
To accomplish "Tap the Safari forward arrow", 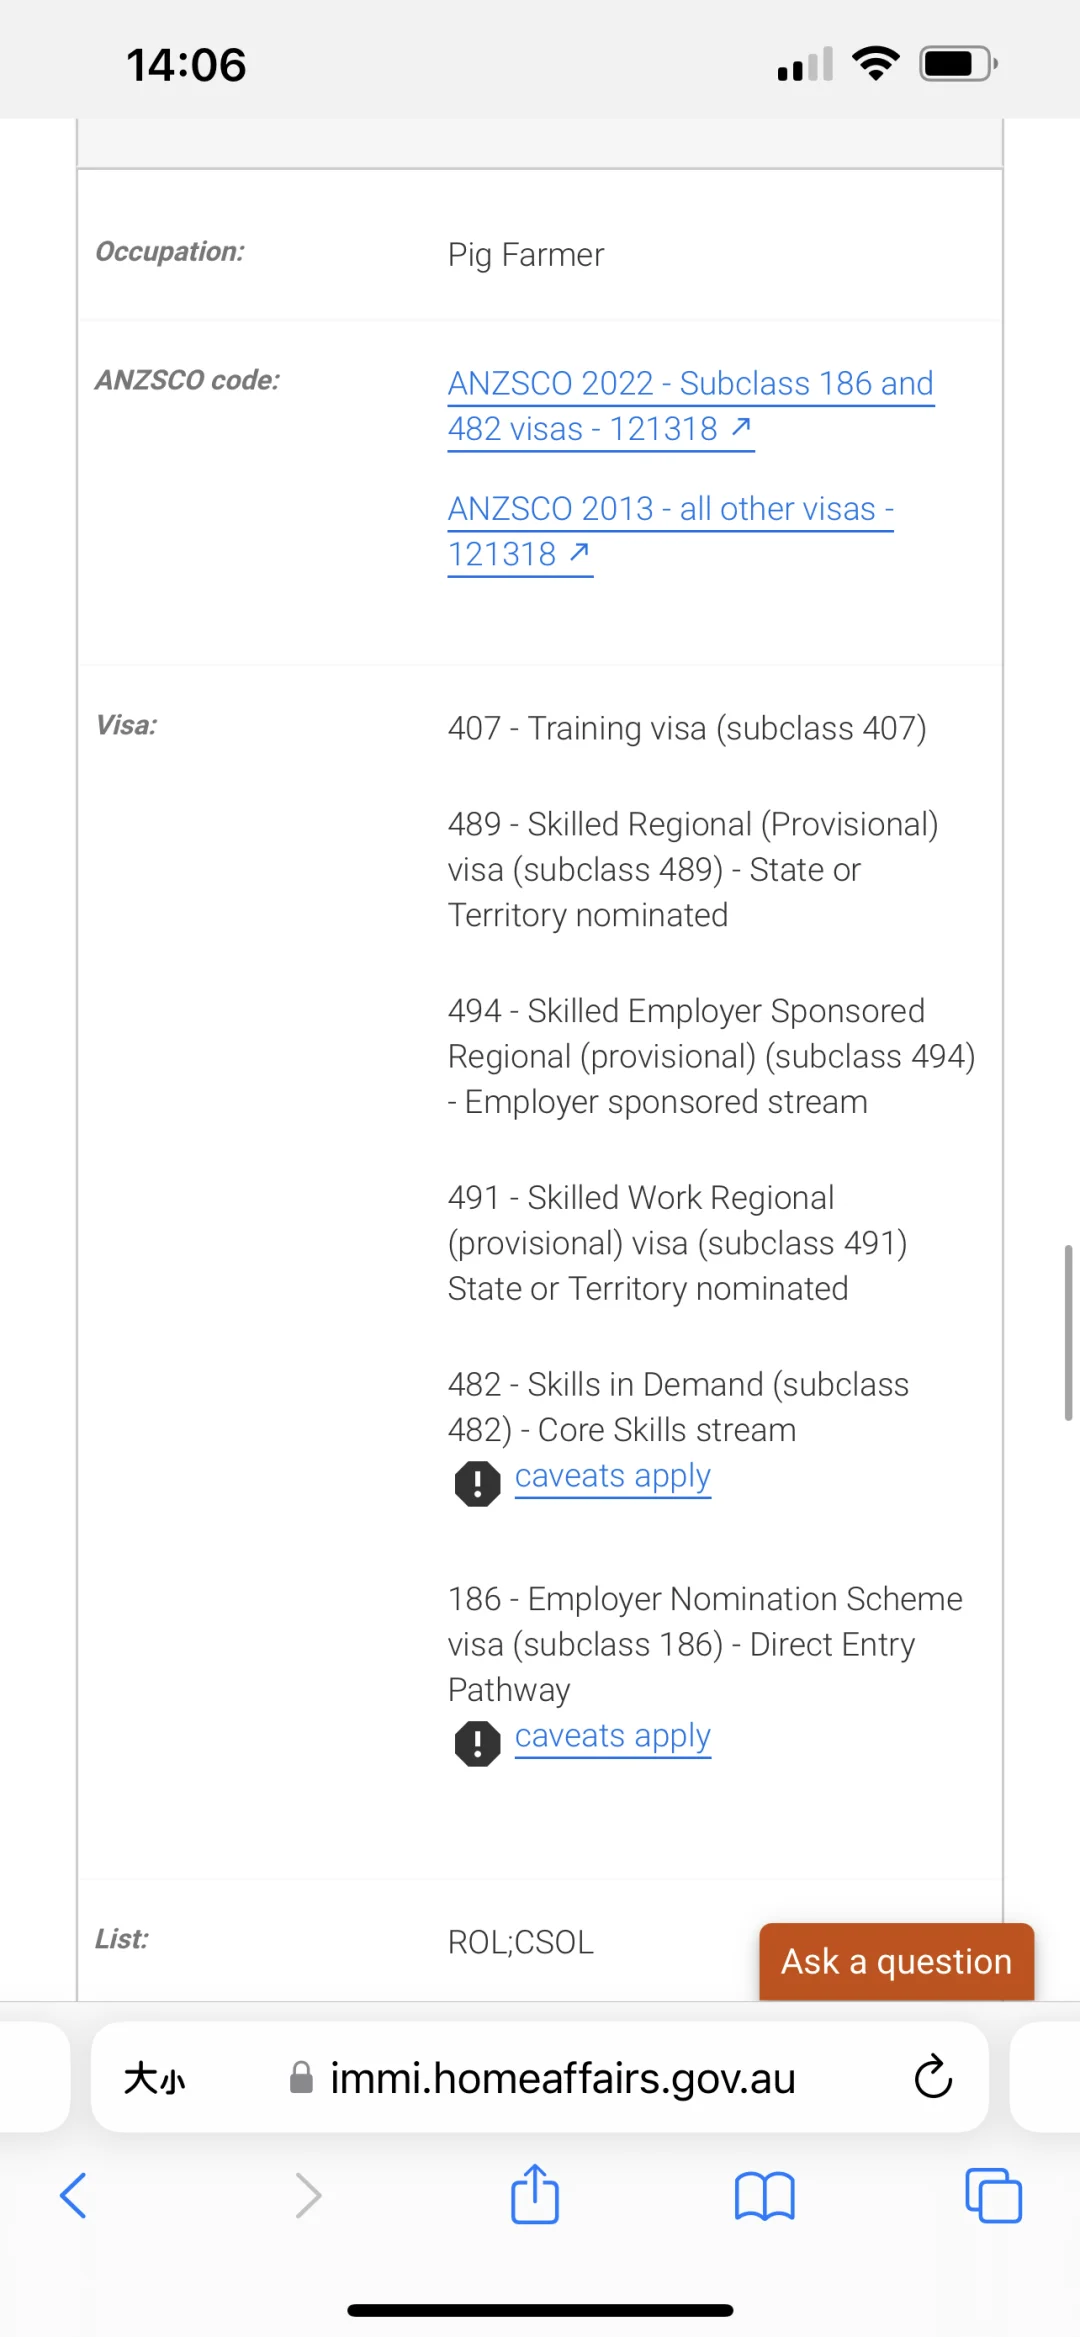I will click(x=308, y=2195).
